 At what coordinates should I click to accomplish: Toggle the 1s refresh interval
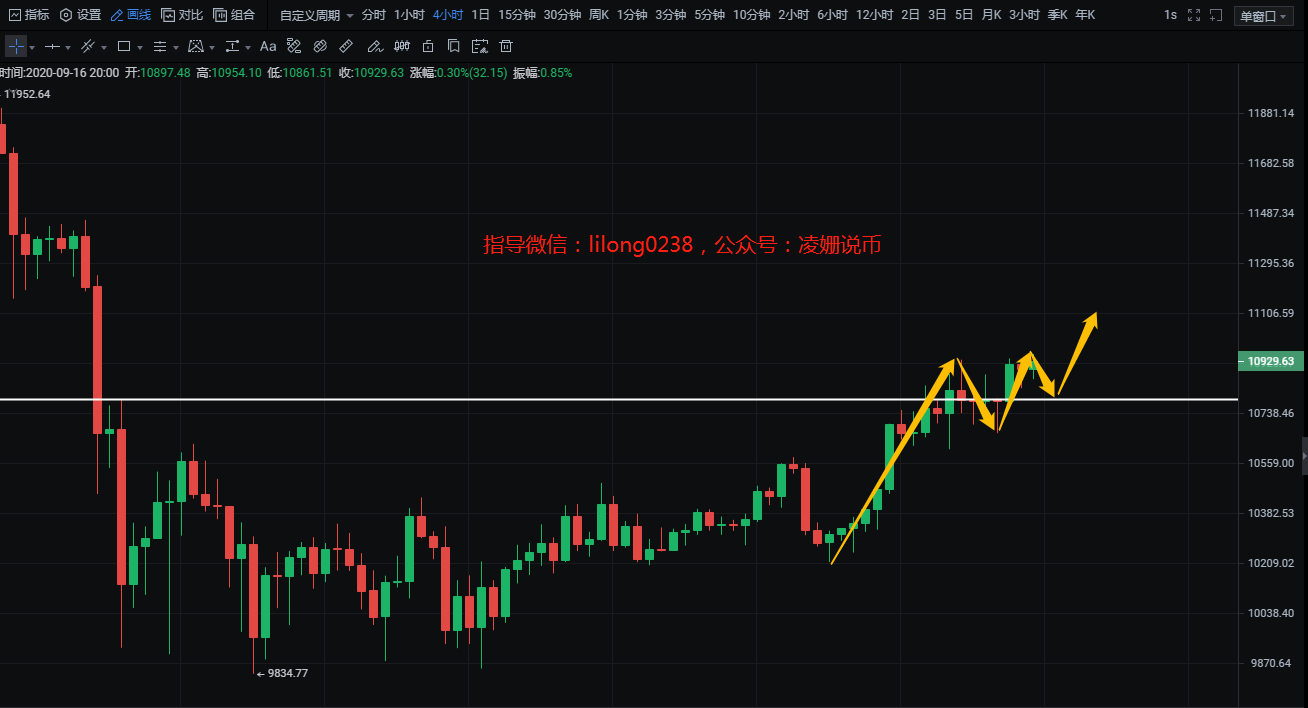1170,15
